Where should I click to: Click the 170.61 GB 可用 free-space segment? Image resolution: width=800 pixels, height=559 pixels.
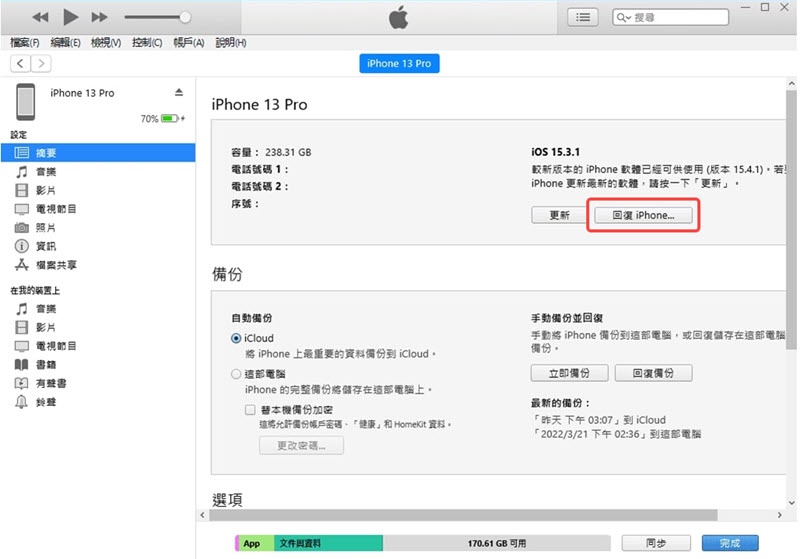tap(497, 543)
